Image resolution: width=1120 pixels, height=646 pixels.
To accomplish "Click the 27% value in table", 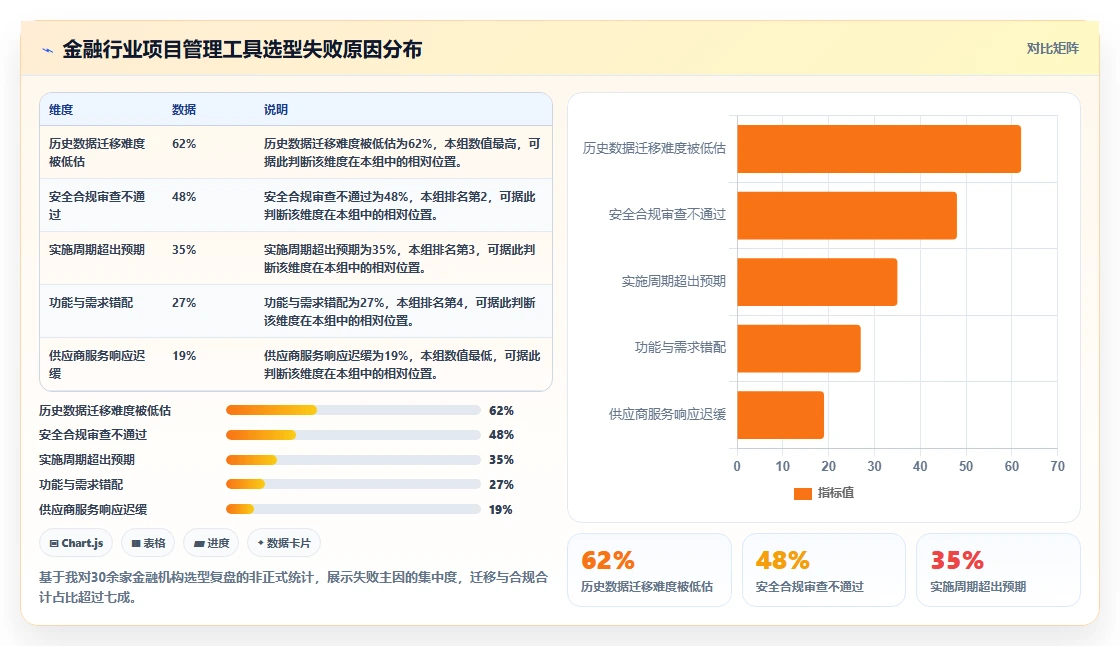I will click(x=184, y=302).
